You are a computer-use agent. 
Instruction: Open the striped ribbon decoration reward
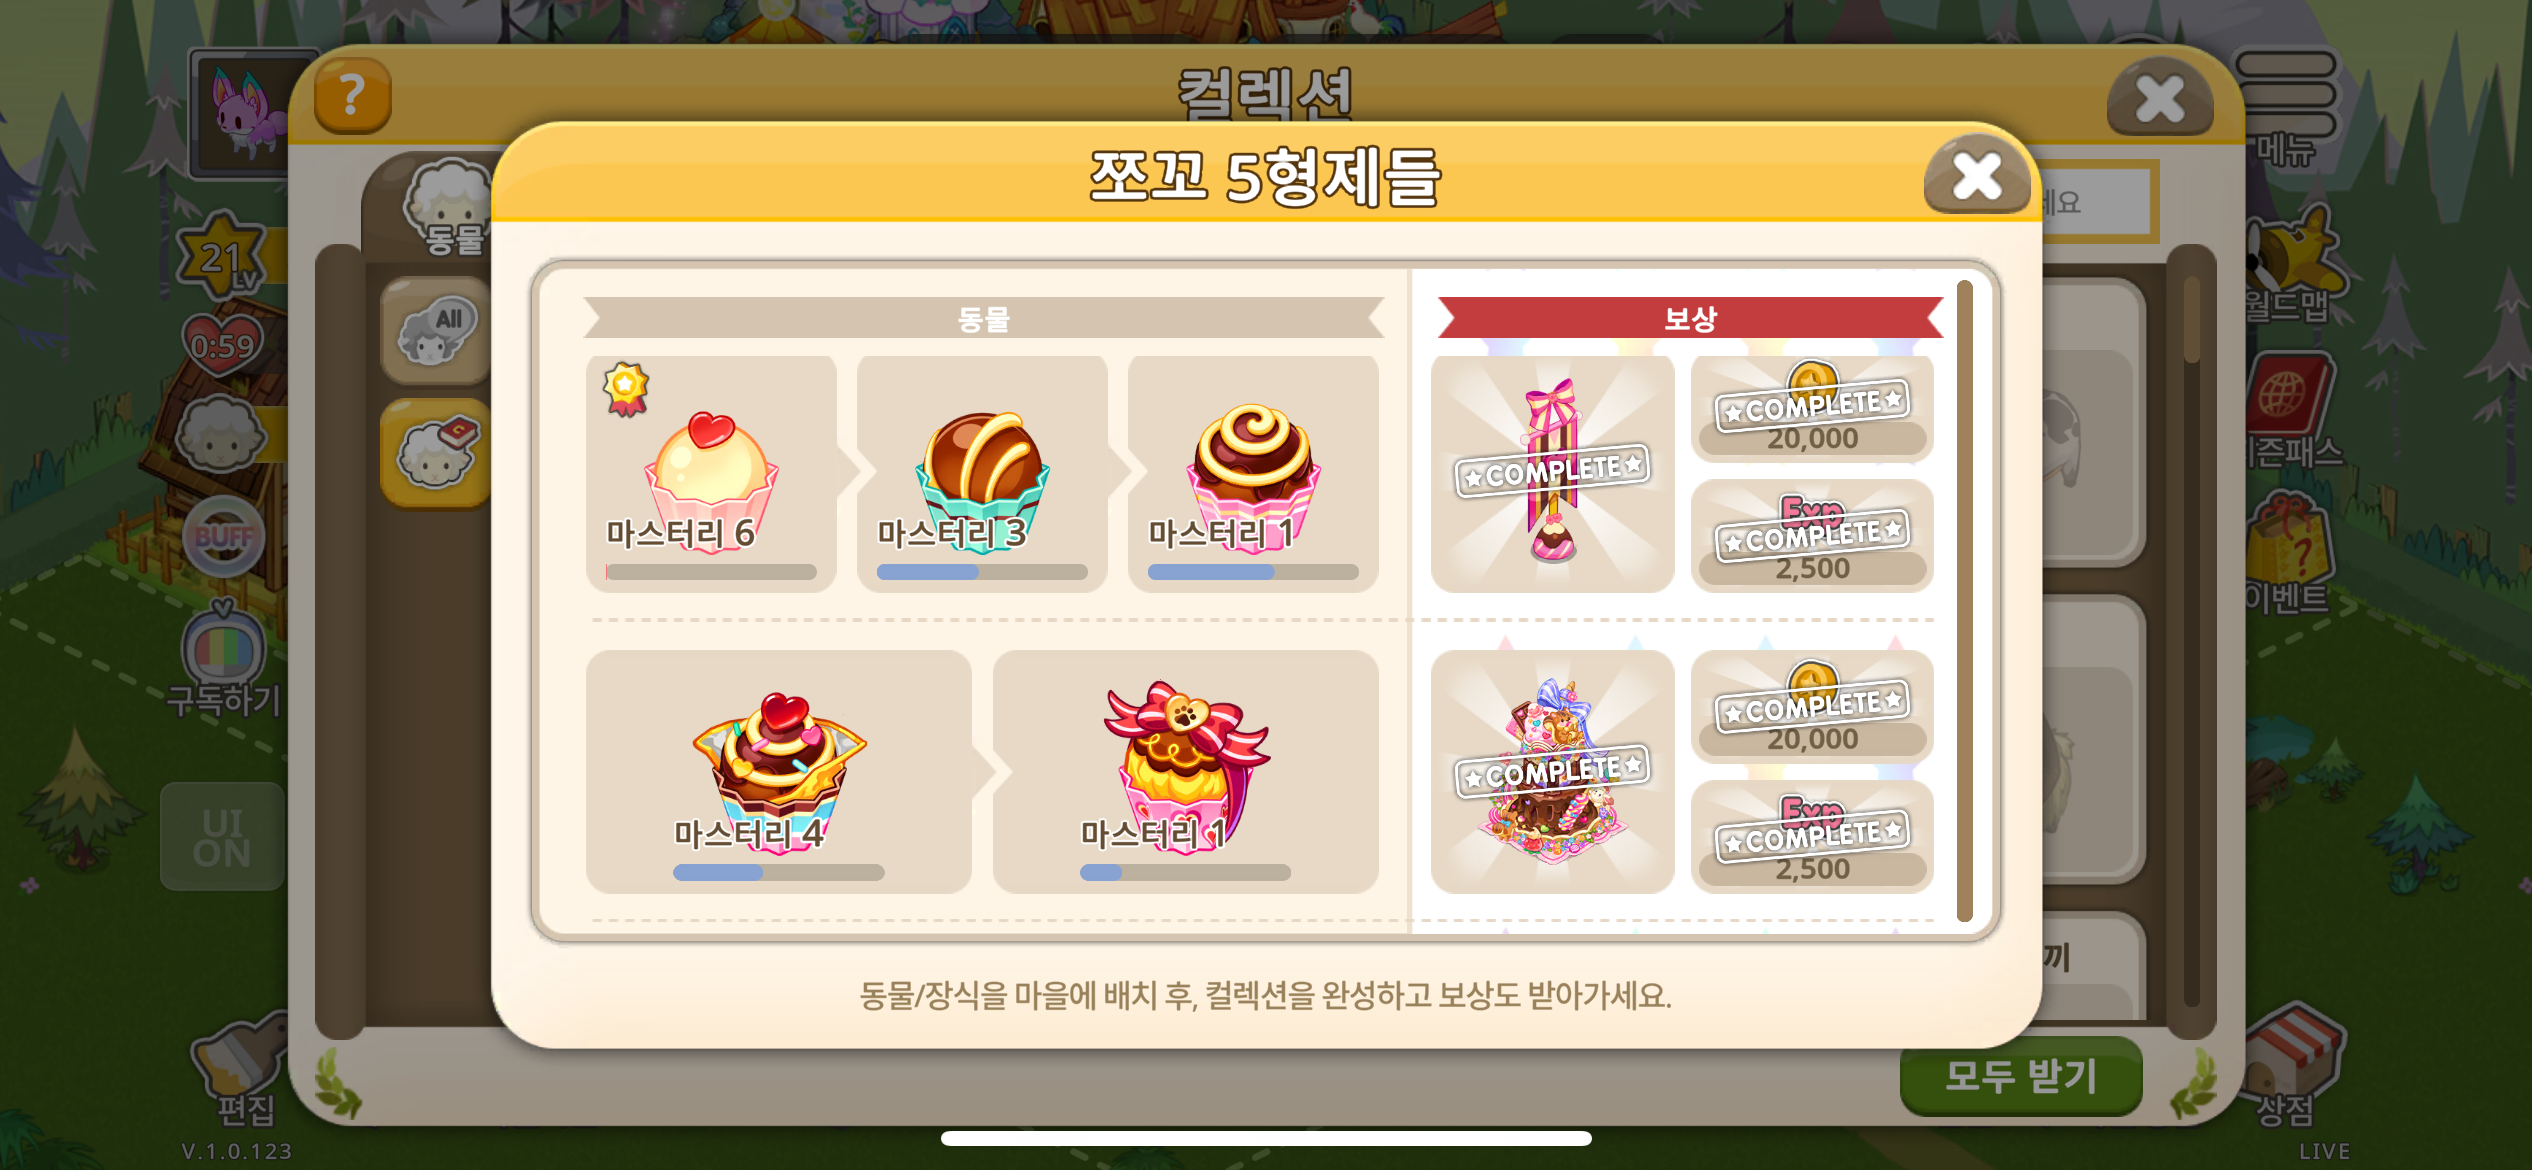click(1552, 473)
